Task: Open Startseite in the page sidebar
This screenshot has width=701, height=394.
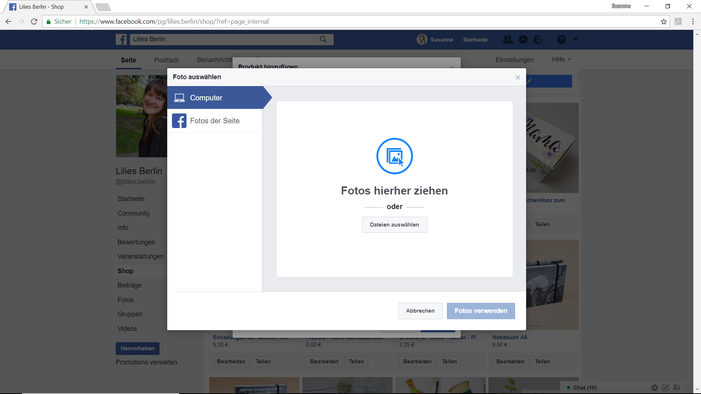Action: 131,199
